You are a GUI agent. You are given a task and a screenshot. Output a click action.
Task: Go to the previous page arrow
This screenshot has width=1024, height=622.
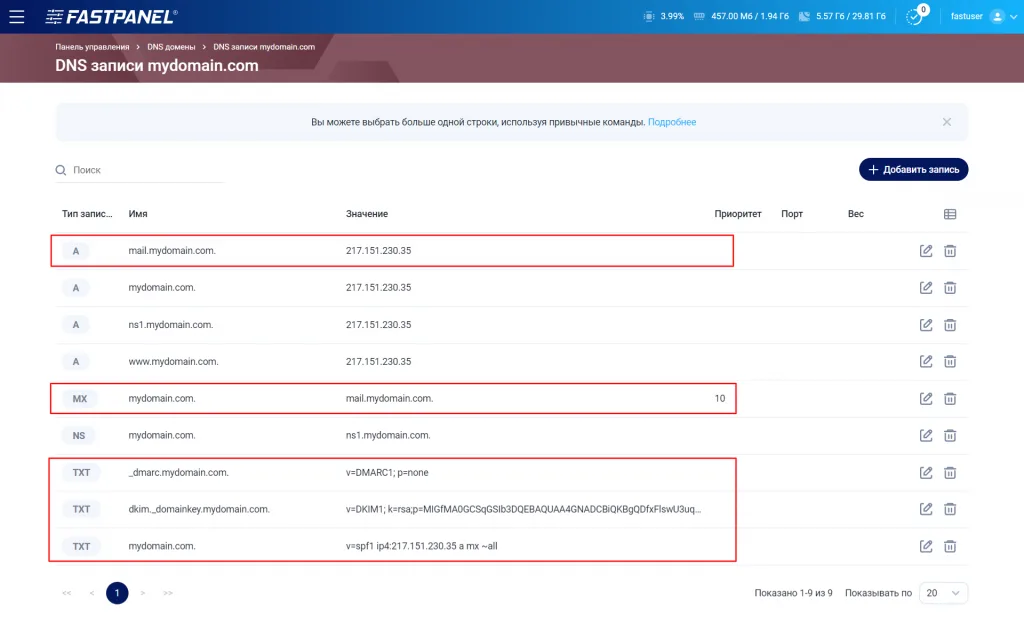tap(92, 593)
